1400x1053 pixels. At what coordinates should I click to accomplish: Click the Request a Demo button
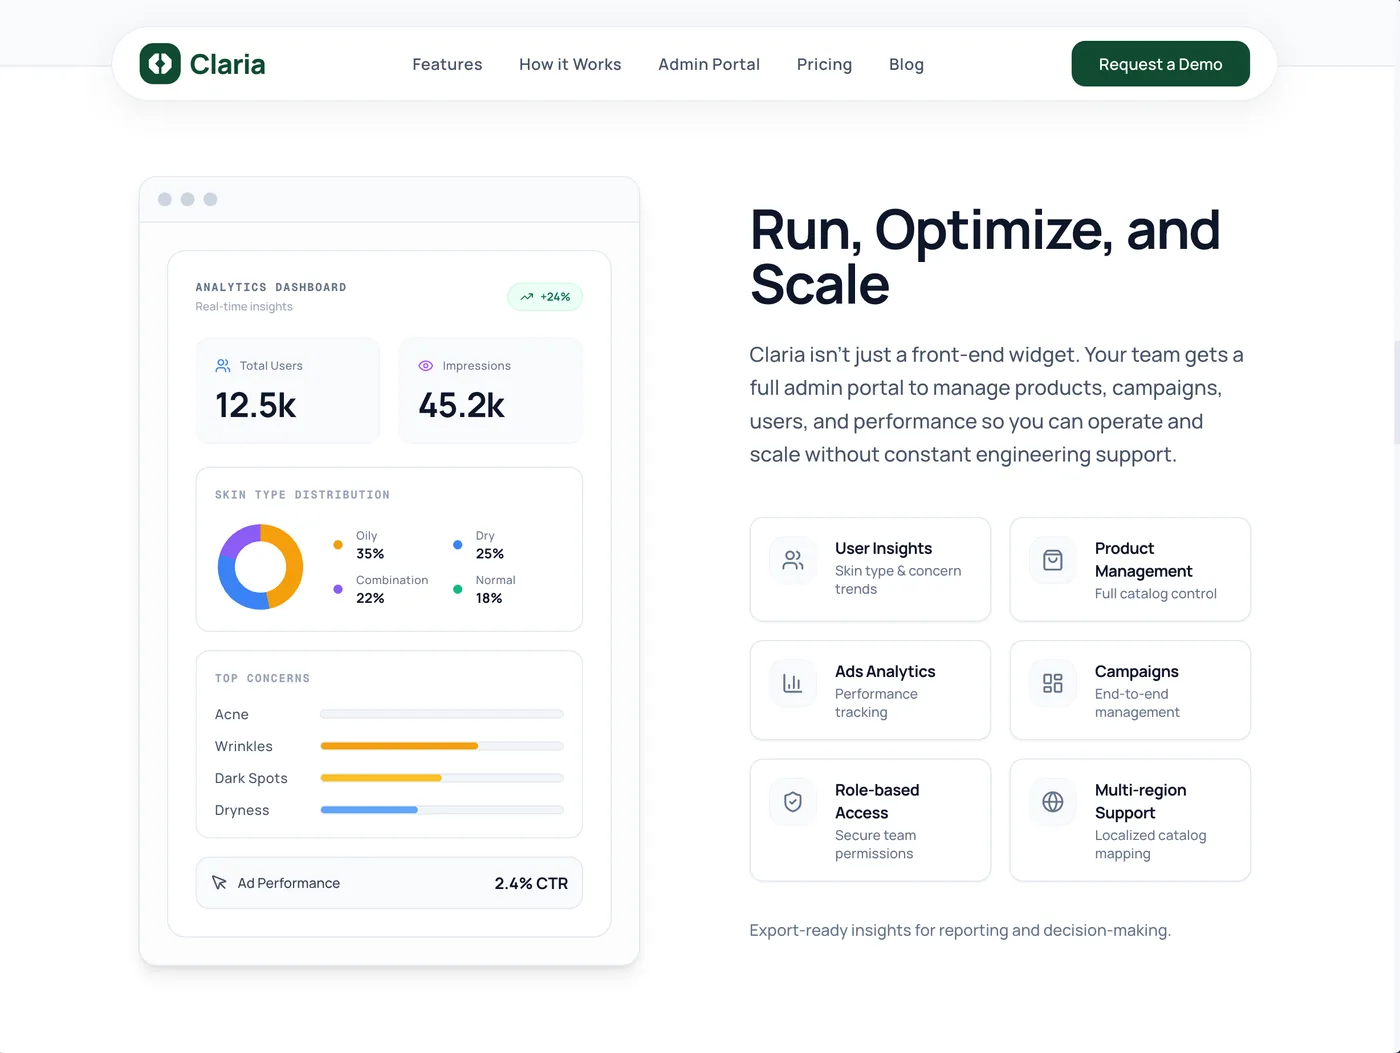1160,64
